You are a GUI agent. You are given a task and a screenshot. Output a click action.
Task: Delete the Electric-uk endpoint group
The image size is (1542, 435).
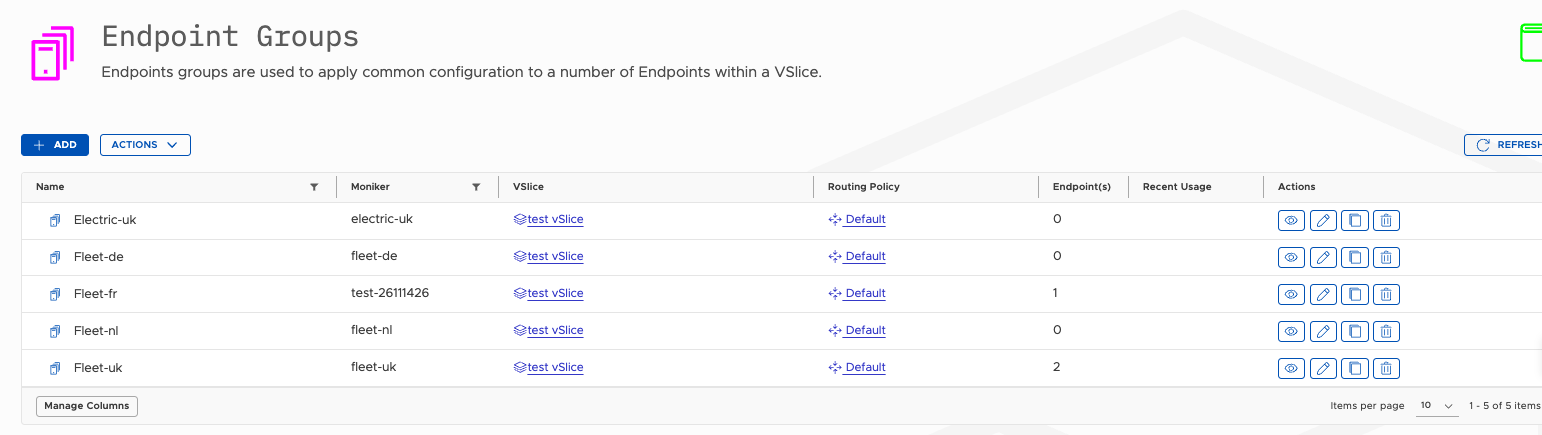pyautogui.click(x=1385, y=221)
